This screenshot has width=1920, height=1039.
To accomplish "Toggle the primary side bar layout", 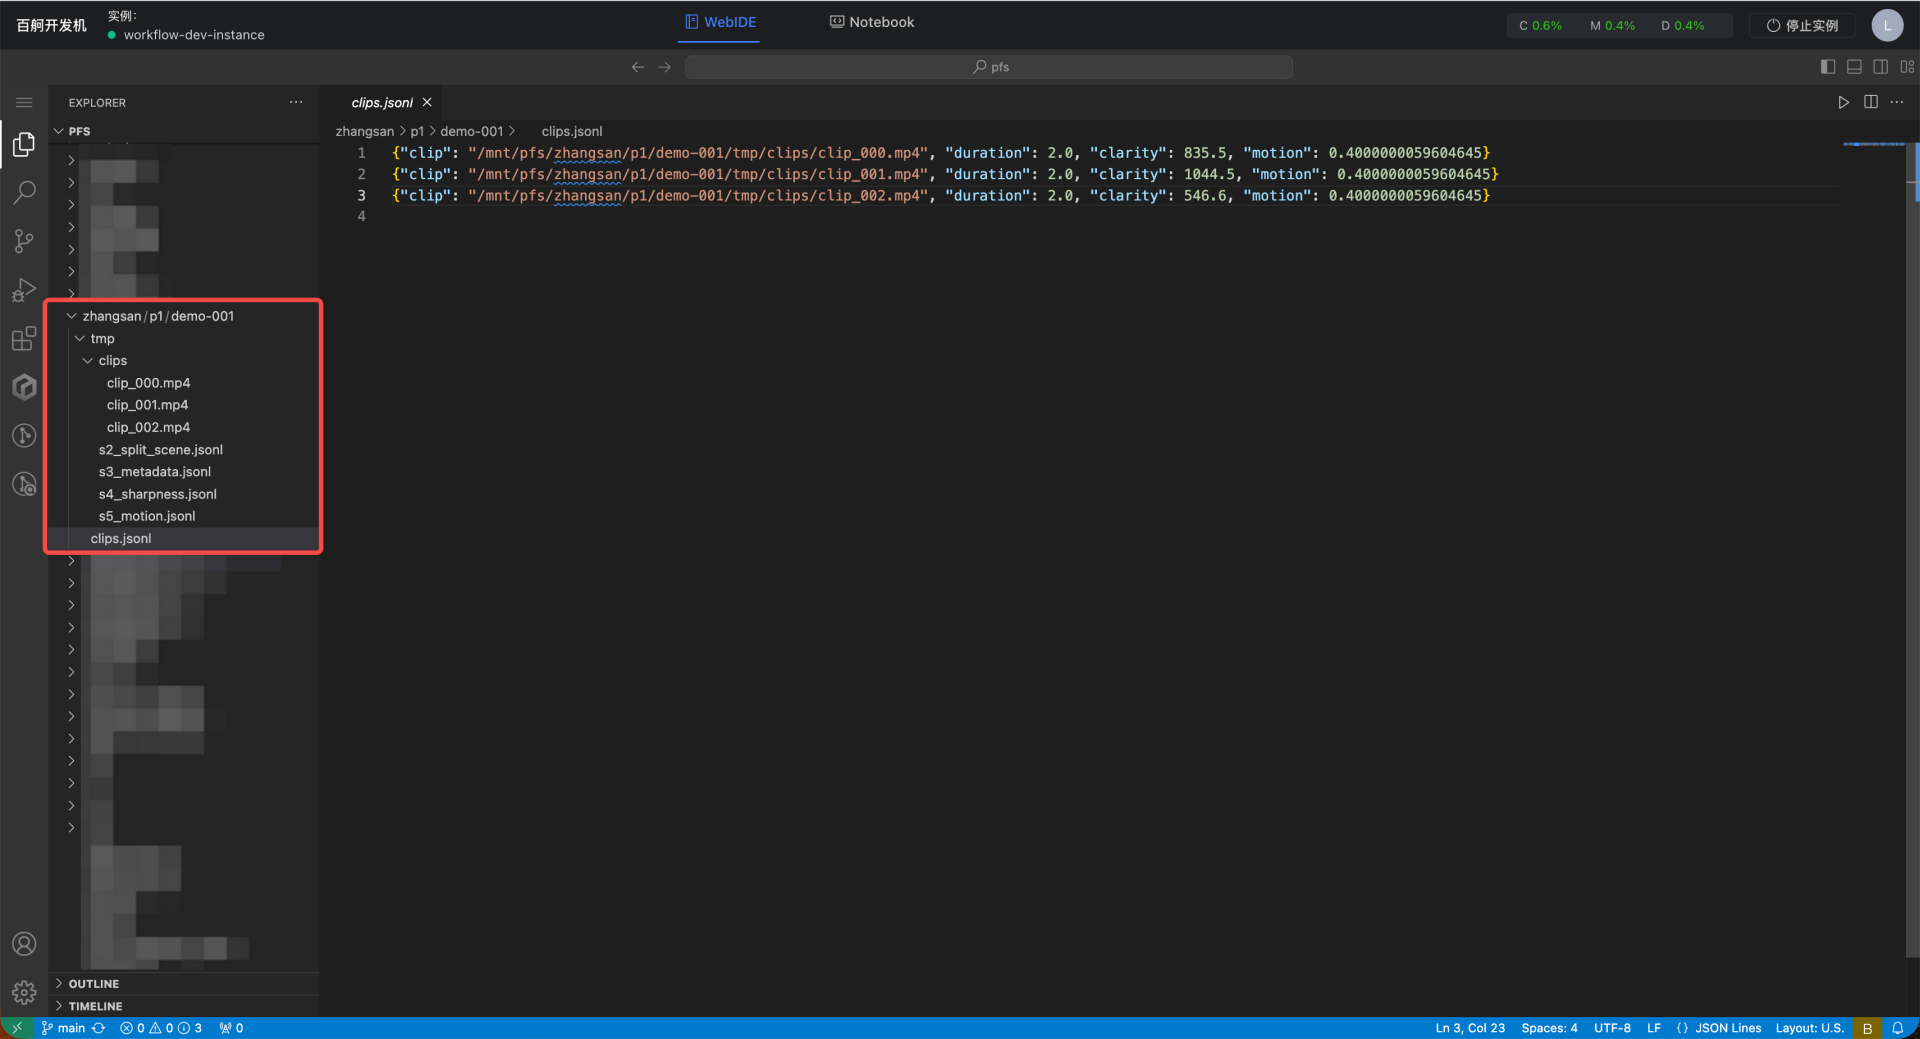I will (x=1828, y=67).
